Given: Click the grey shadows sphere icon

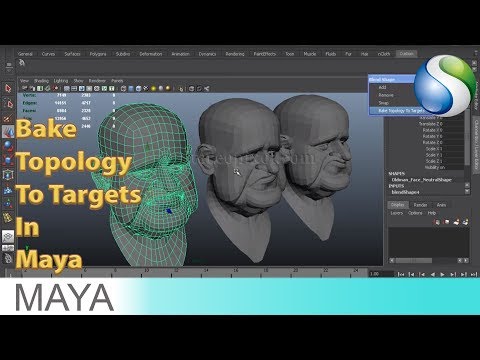Looking at the screenshot, I should coord(161,88).
